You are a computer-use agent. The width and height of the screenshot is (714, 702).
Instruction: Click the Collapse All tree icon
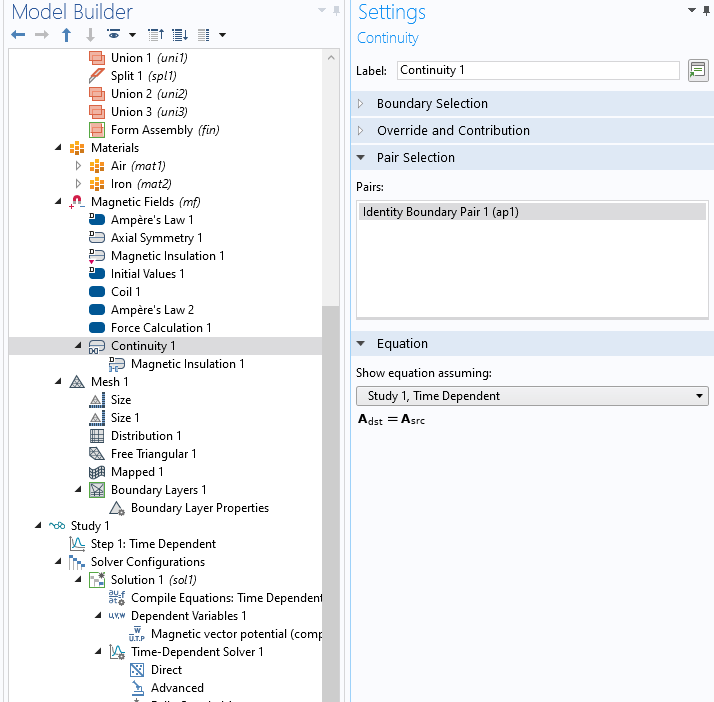[x=156, y=35]
